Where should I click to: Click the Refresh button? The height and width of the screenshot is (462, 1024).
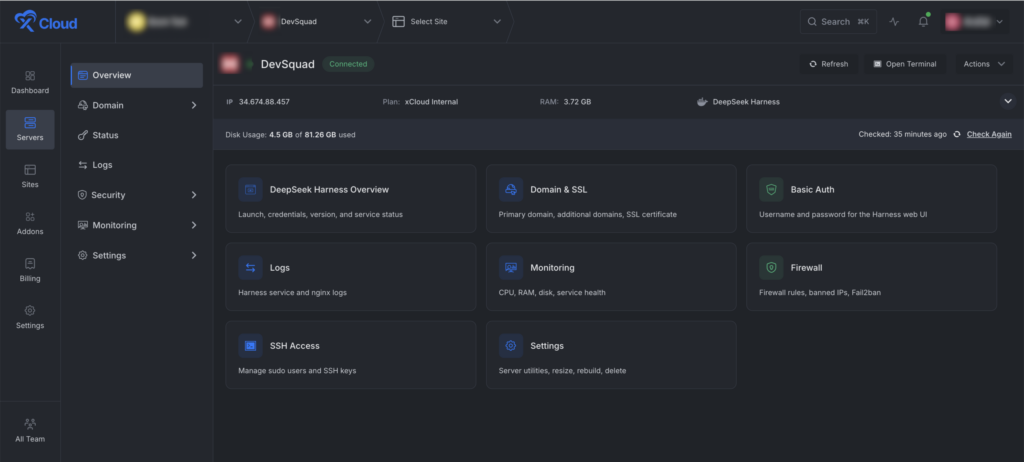(x=829, y=64)
